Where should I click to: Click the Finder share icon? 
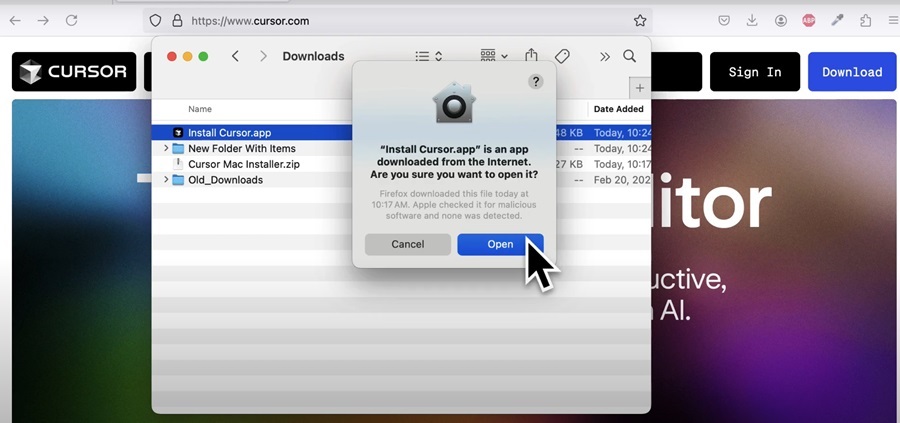[x=532, y=56]
